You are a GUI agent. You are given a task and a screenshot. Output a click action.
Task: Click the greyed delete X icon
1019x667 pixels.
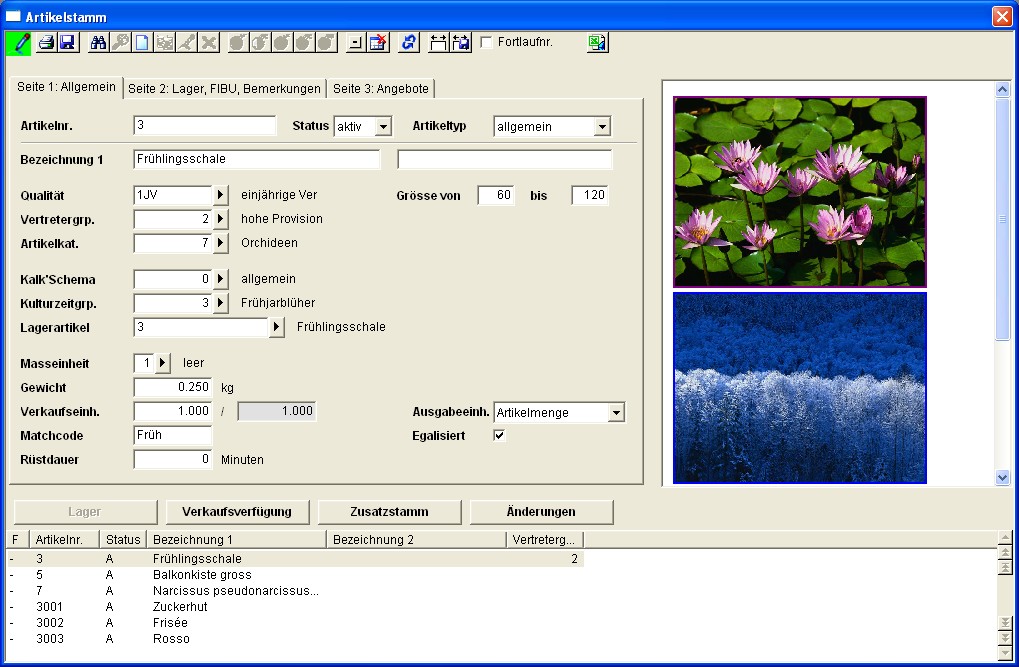pos(209,43)
